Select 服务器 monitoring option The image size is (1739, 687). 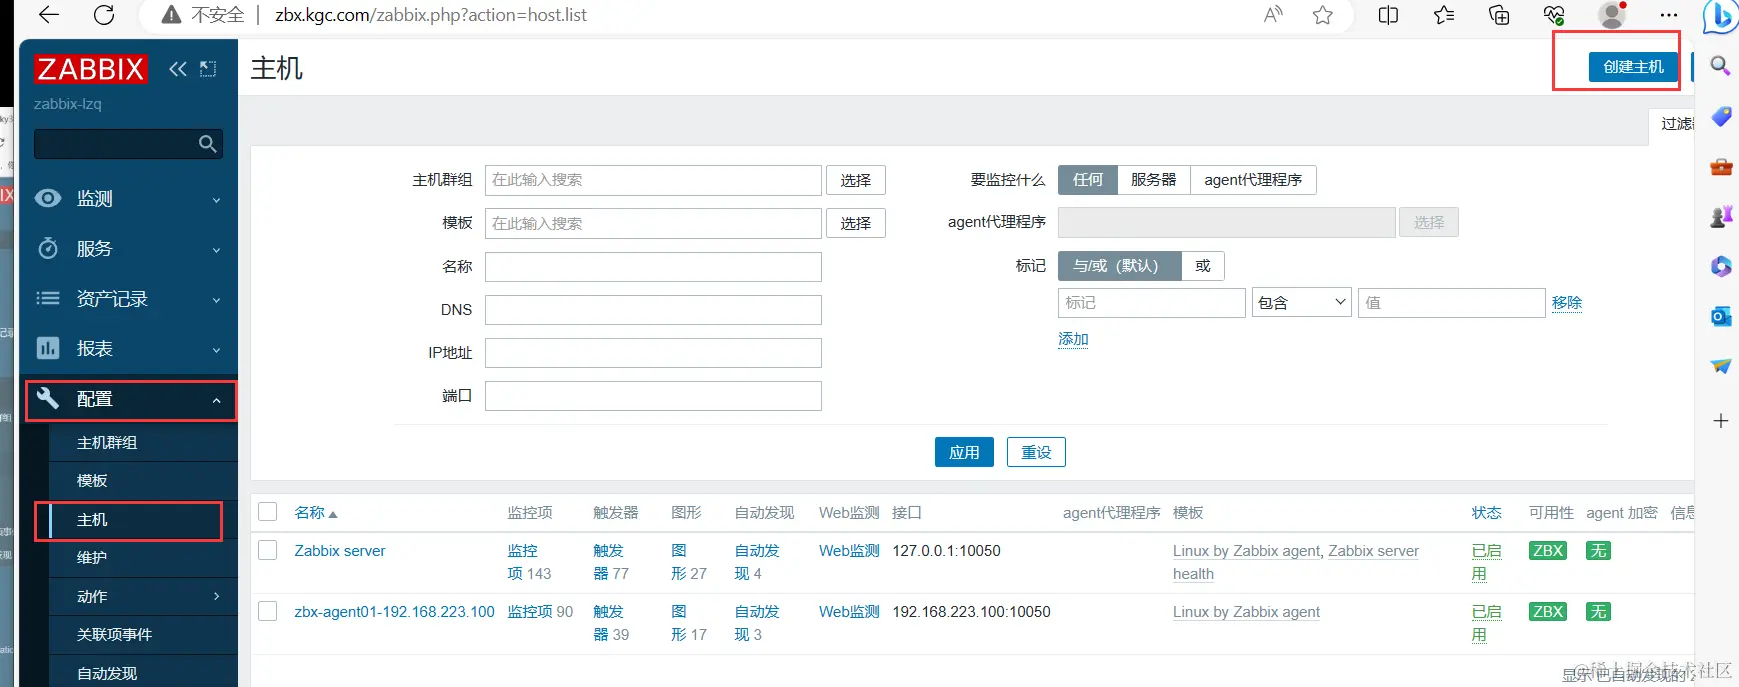click(1153, 180)
